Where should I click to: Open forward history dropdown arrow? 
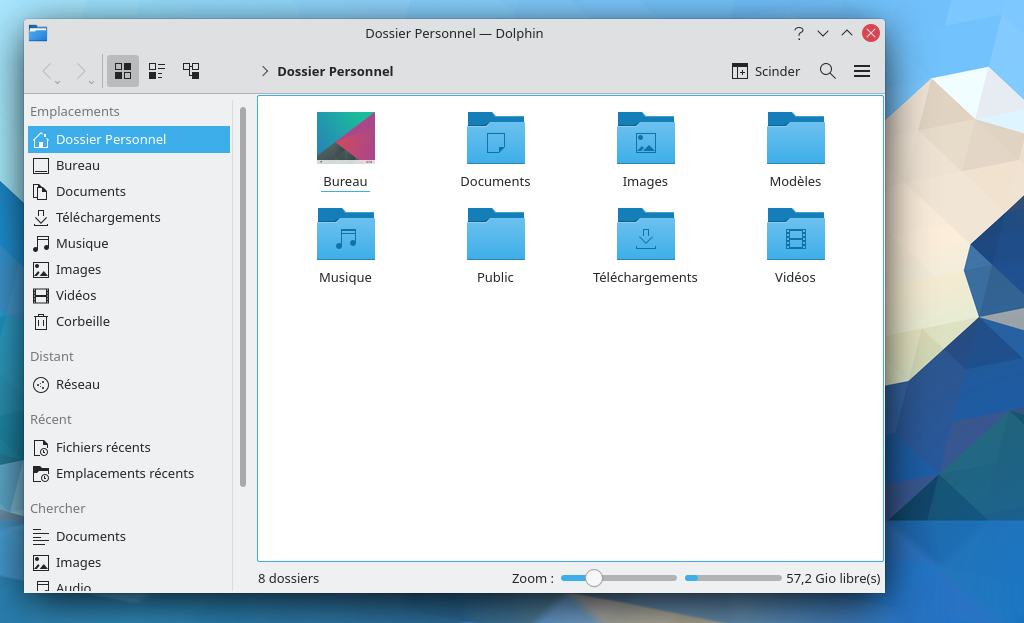click(x=91, y=82)
